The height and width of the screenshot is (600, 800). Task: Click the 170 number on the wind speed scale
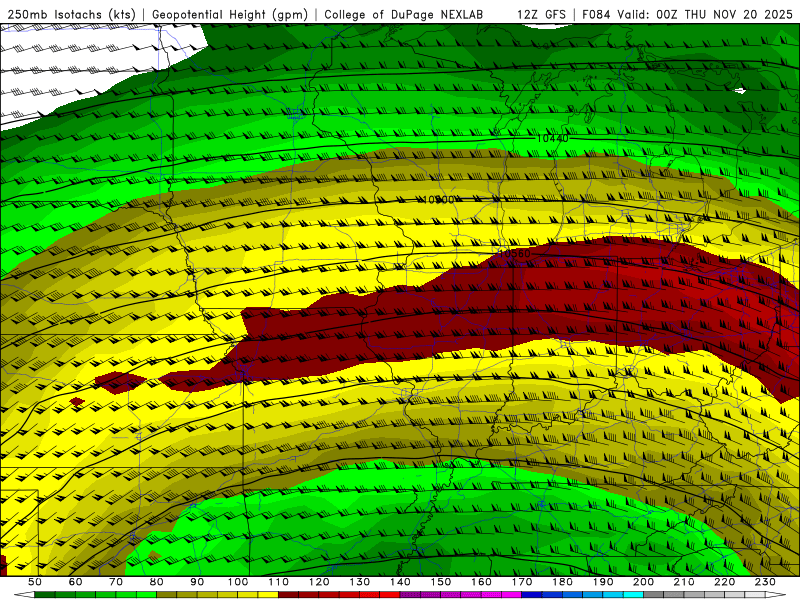[522, 582]
